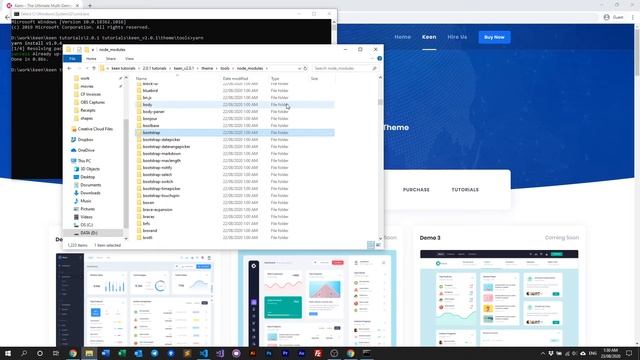This screenshot has height=360, width=640.
Task: Open Cortana from the taskbar
Action: coord(40,353)
